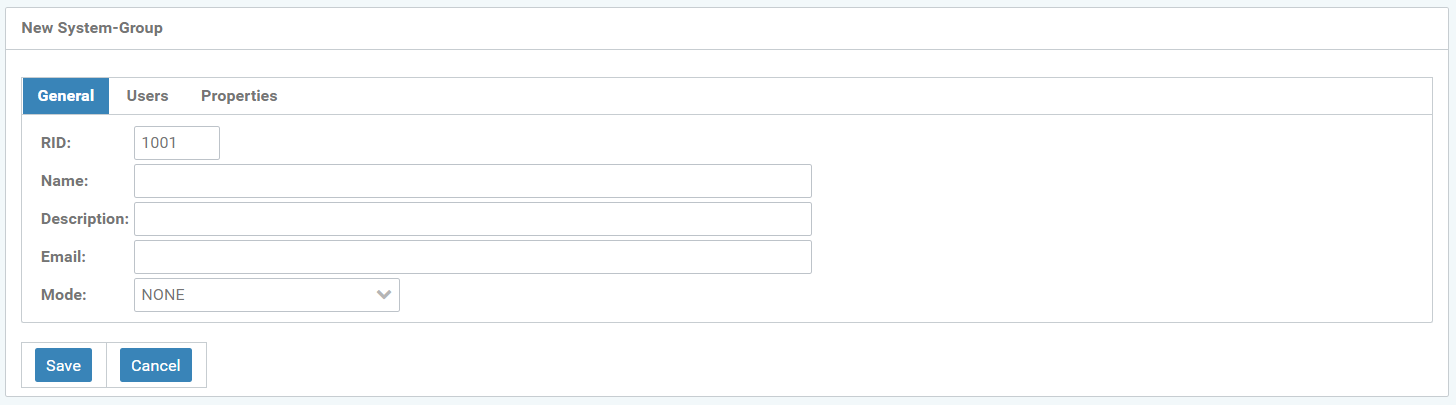
Task: Switch to the Users tab
Action: (147, 96)
